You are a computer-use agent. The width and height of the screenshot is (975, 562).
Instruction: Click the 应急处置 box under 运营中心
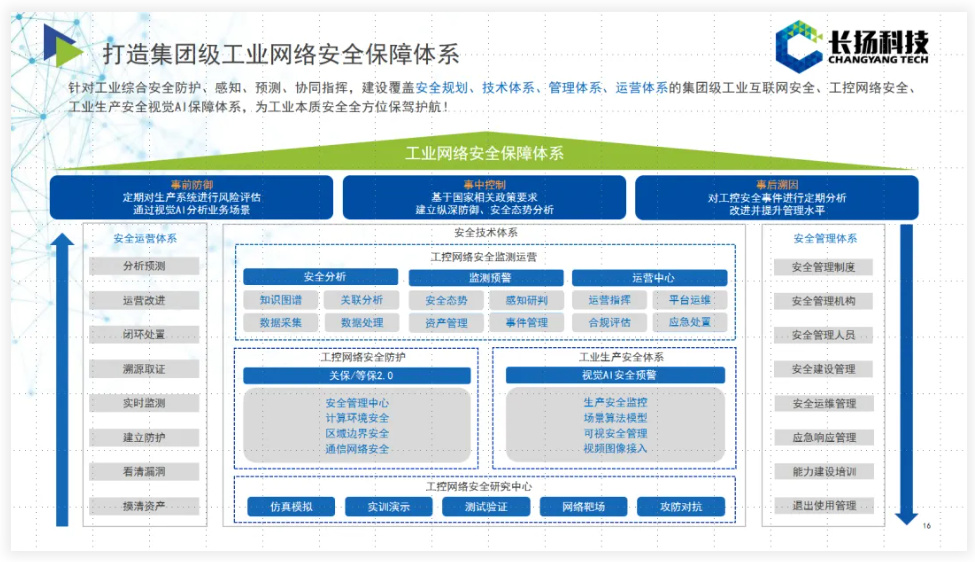click(689, 323)
